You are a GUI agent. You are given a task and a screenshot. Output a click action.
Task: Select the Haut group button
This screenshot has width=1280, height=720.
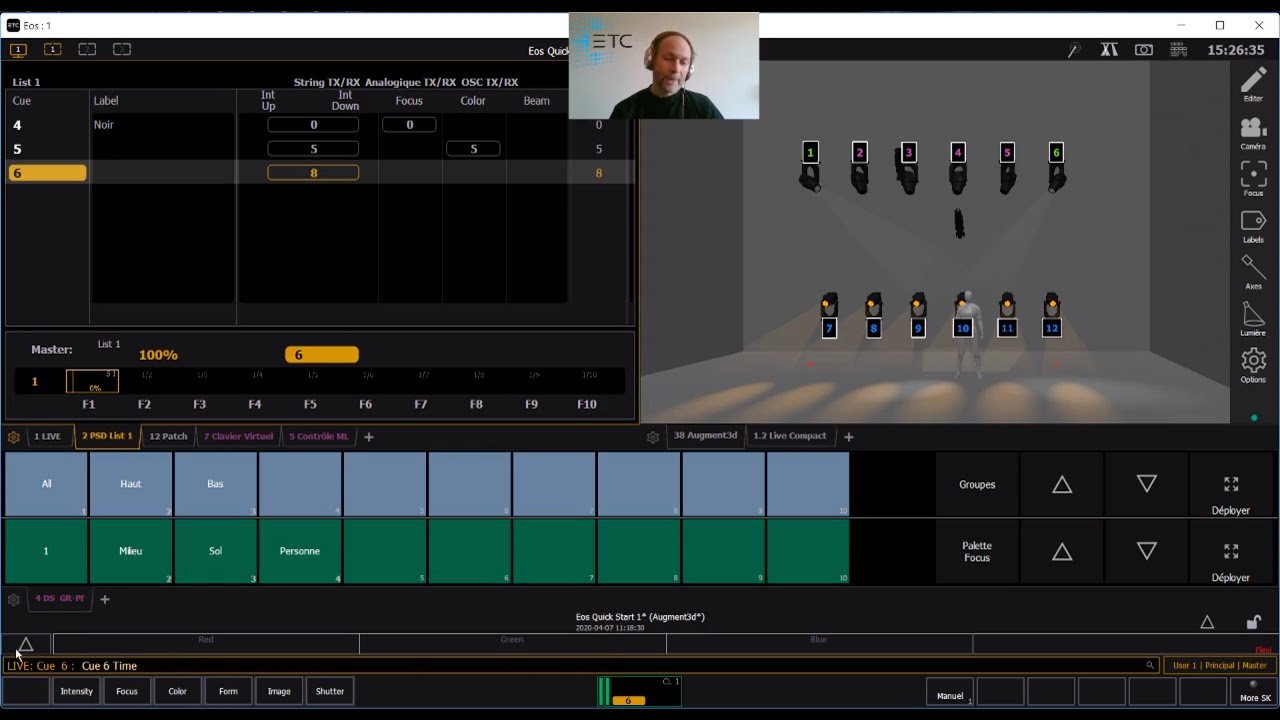(131, 484)
